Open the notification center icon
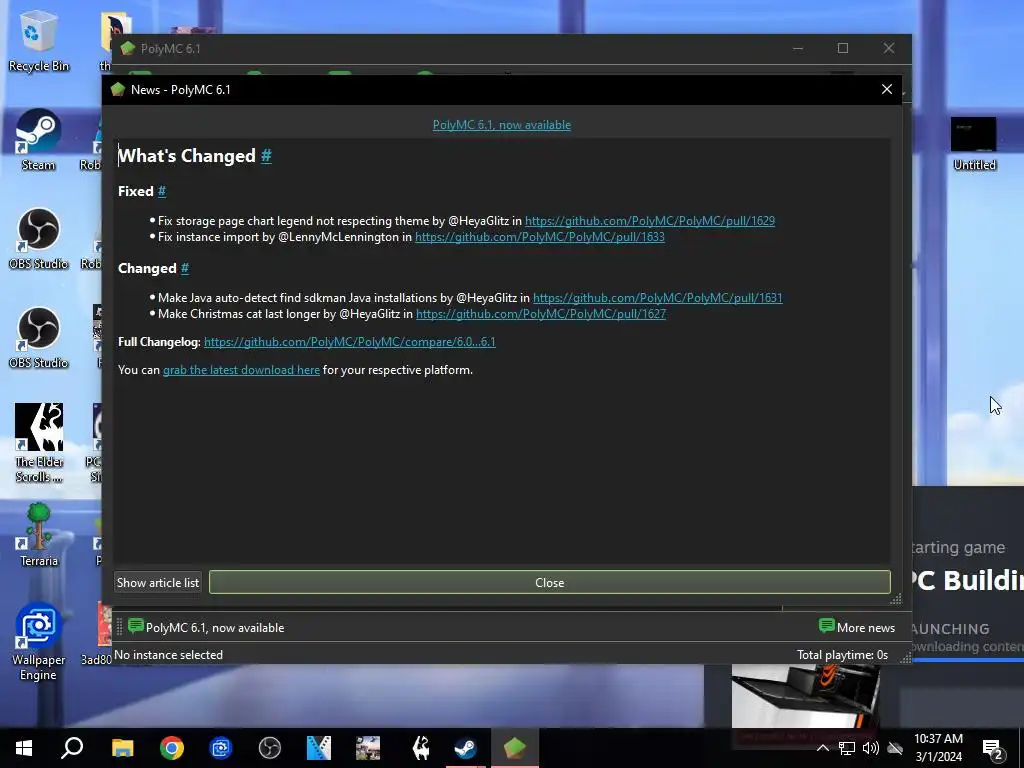 pos(993,748)
